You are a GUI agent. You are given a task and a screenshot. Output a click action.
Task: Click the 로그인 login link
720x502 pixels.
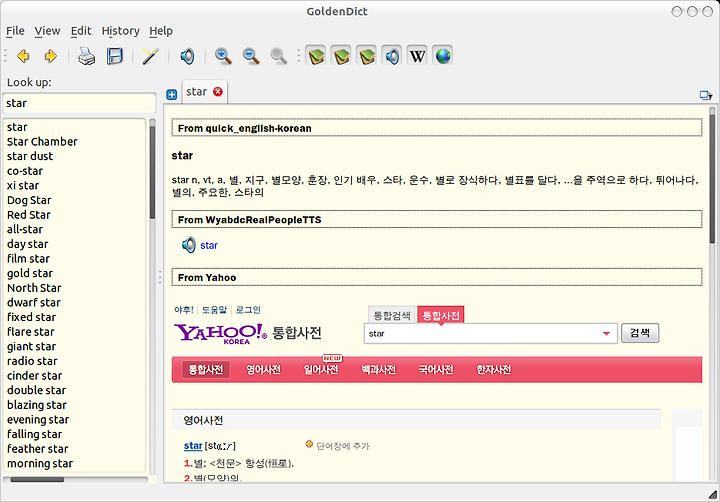click(248, 310)
